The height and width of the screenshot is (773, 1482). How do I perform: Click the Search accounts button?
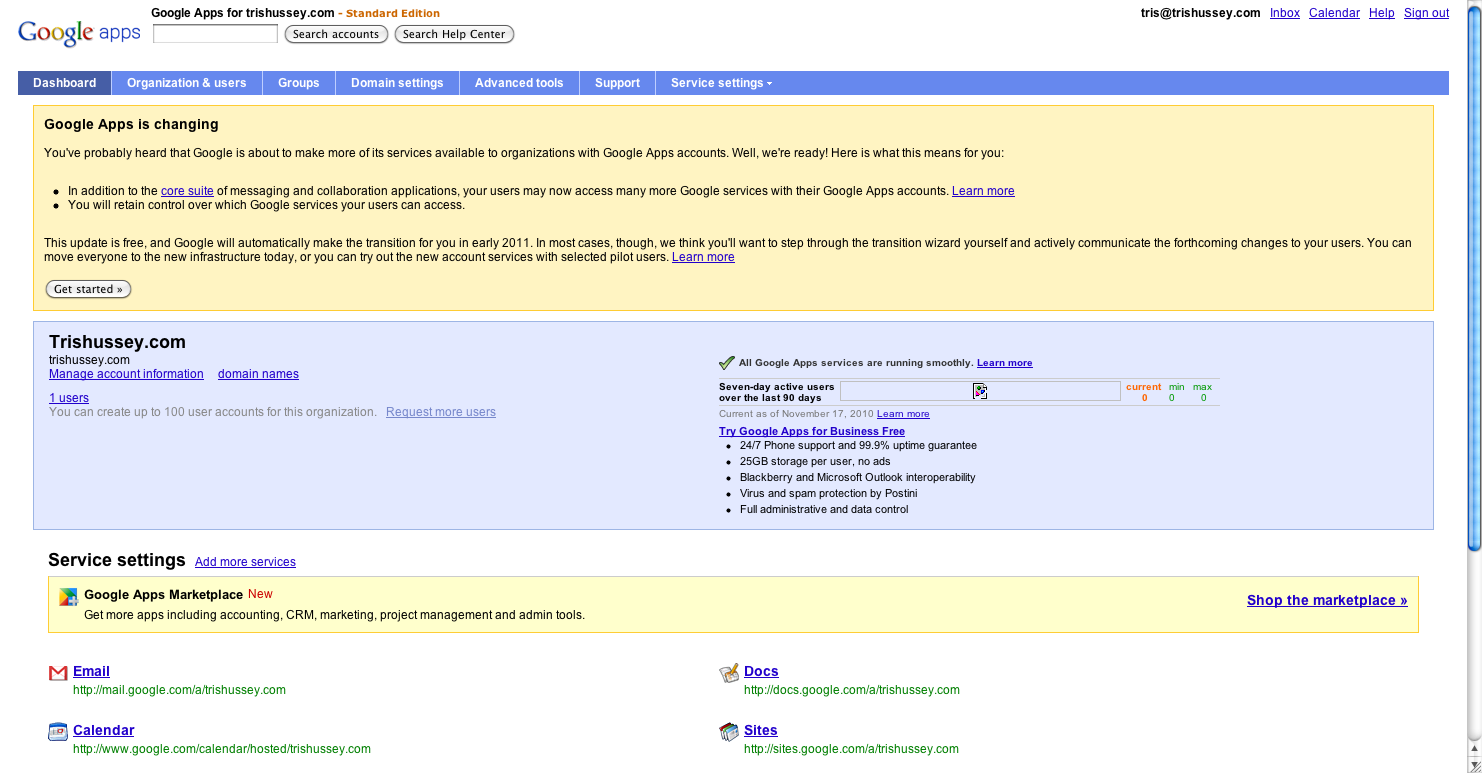click(x=336, y=34)
